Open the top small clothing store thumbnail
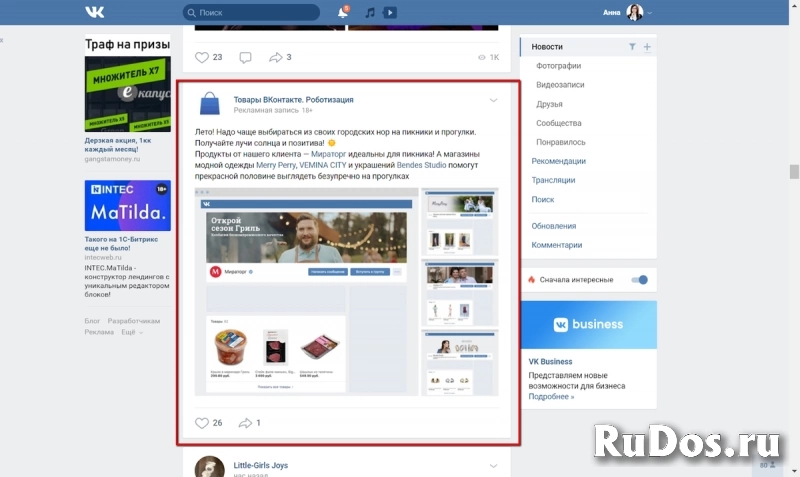This screenshot has height=477, width=800. 459,222
